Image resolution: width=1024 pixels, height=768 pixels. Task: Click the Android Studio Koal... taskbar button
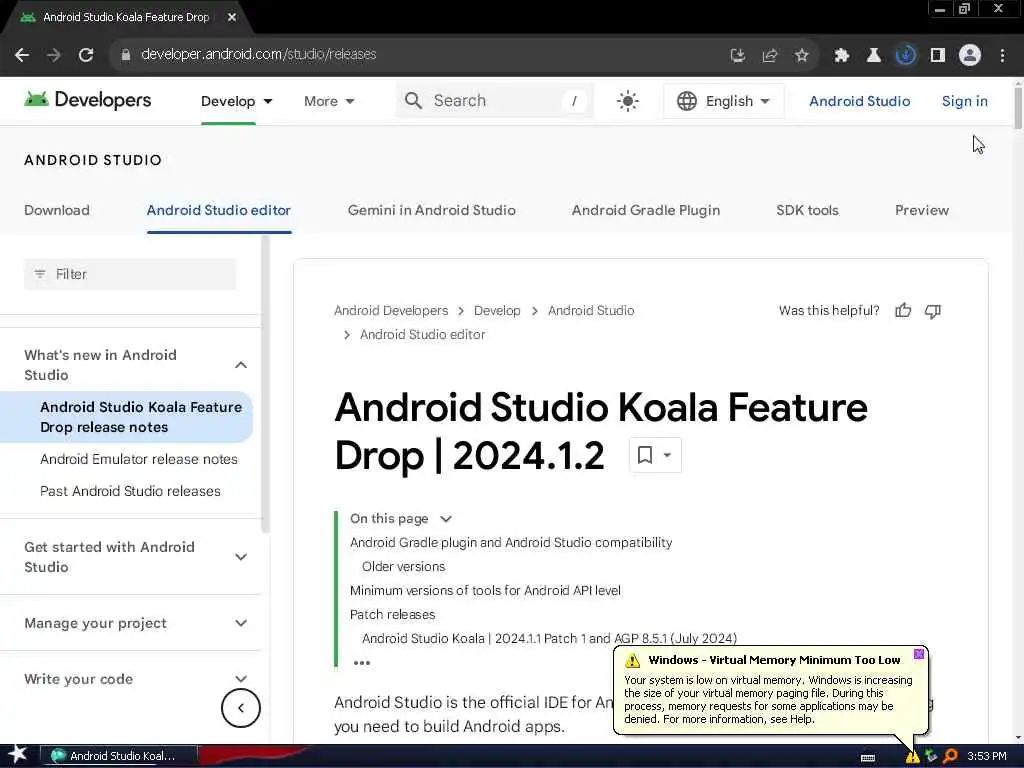118,756
